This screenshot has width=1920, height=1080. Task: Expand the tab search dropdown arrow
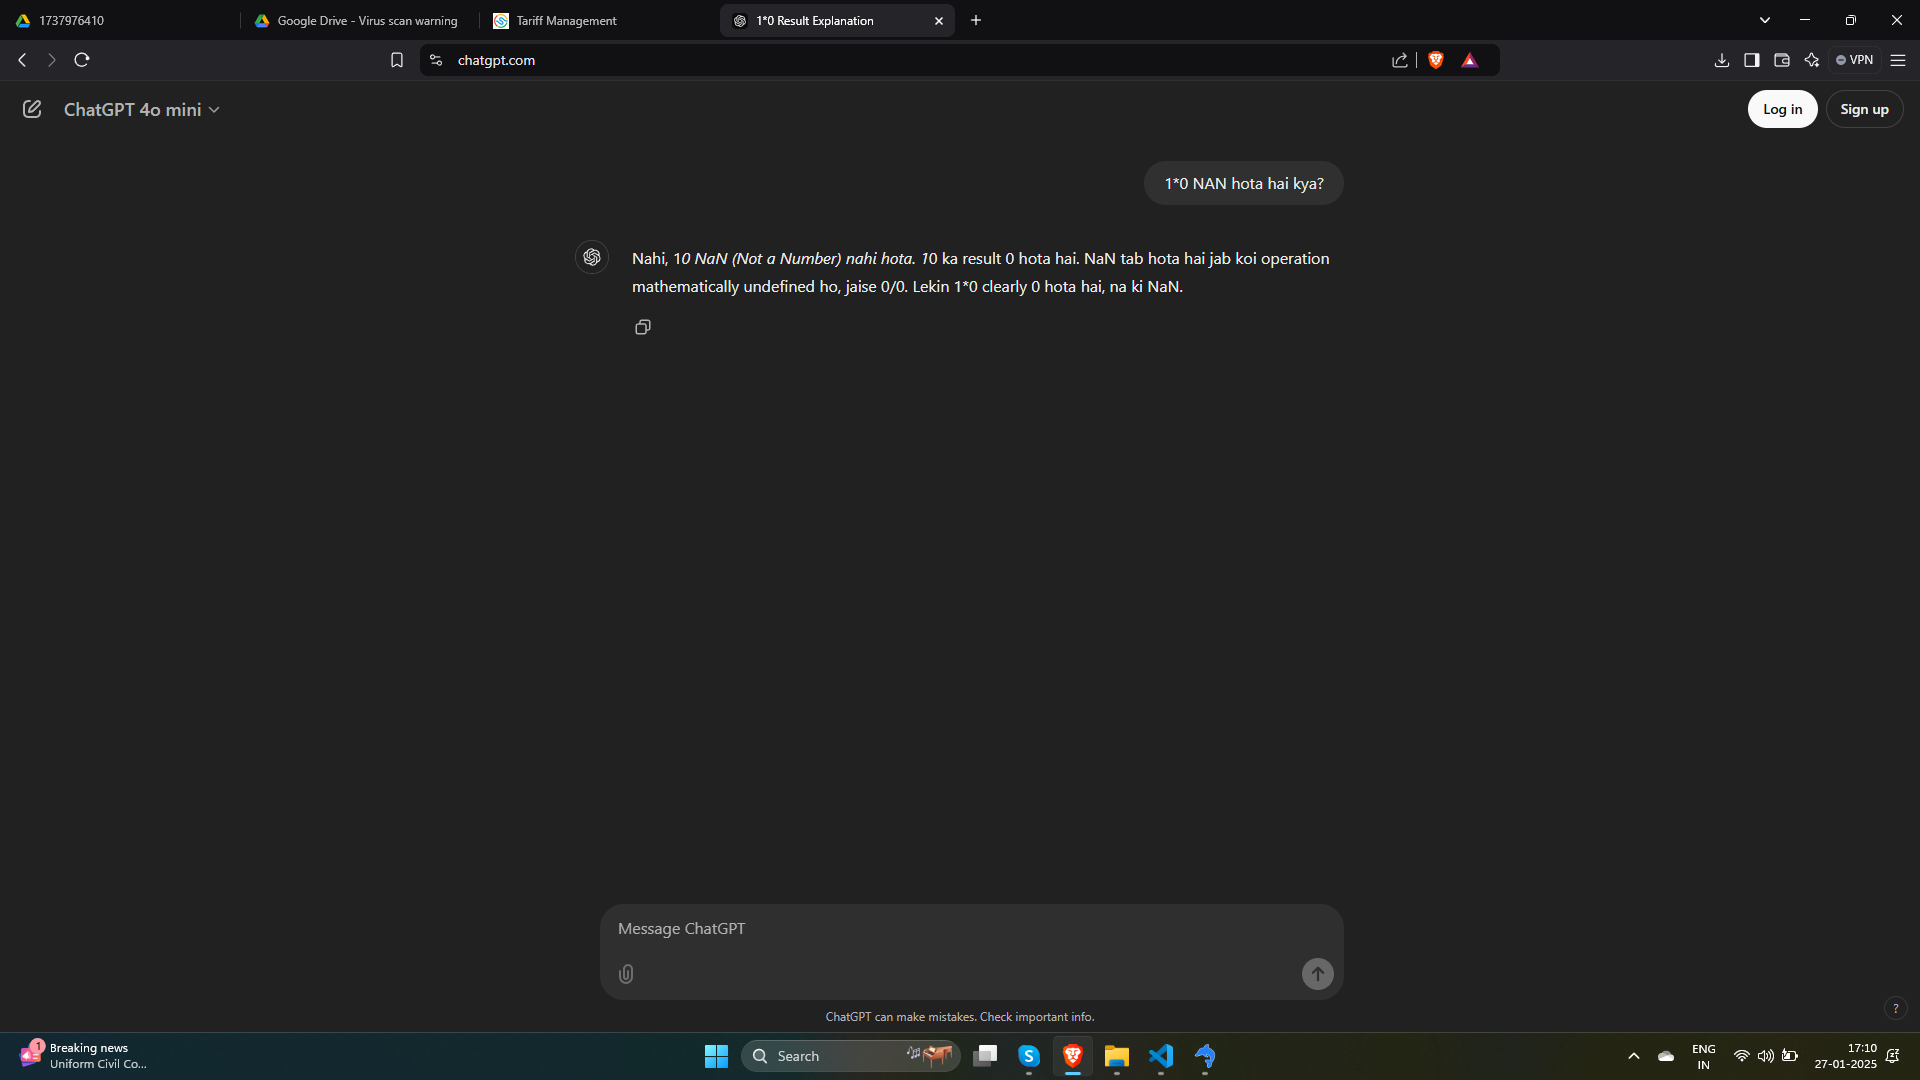coord(1765,20)
